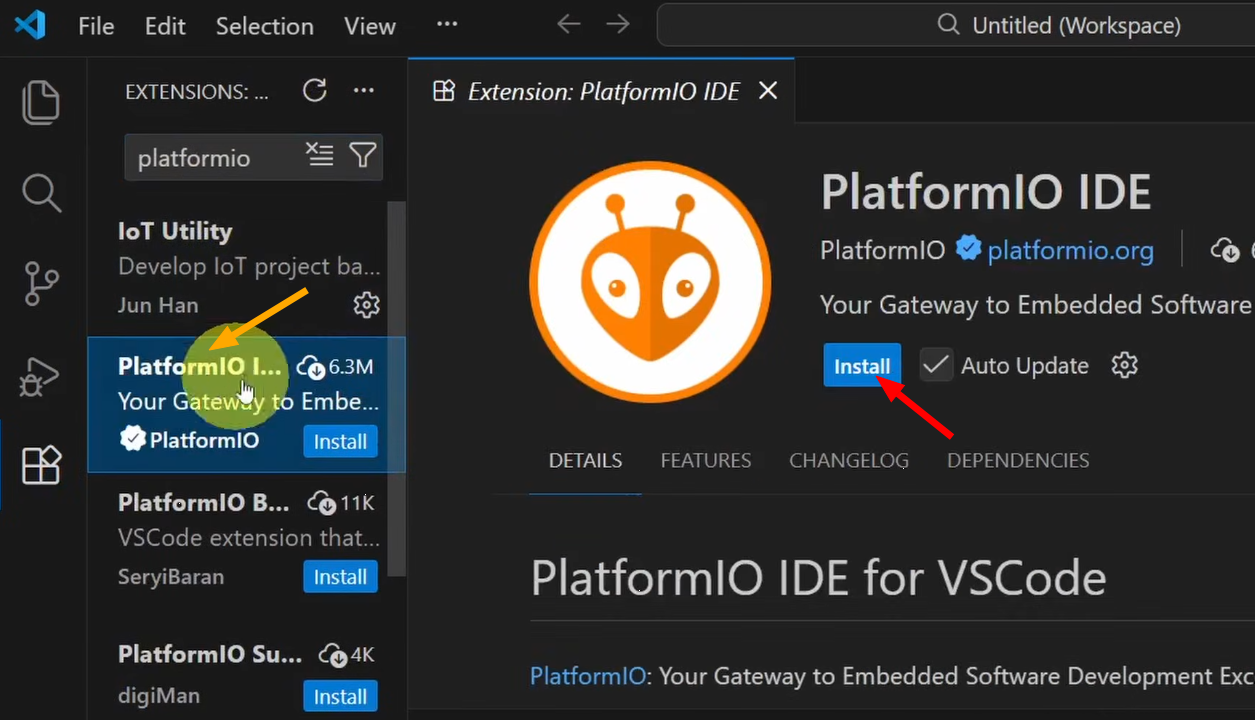This screenshot has height=720, width=1255.
Task: Follow the PlatformIO link in the readme
Action: [587, 676]
